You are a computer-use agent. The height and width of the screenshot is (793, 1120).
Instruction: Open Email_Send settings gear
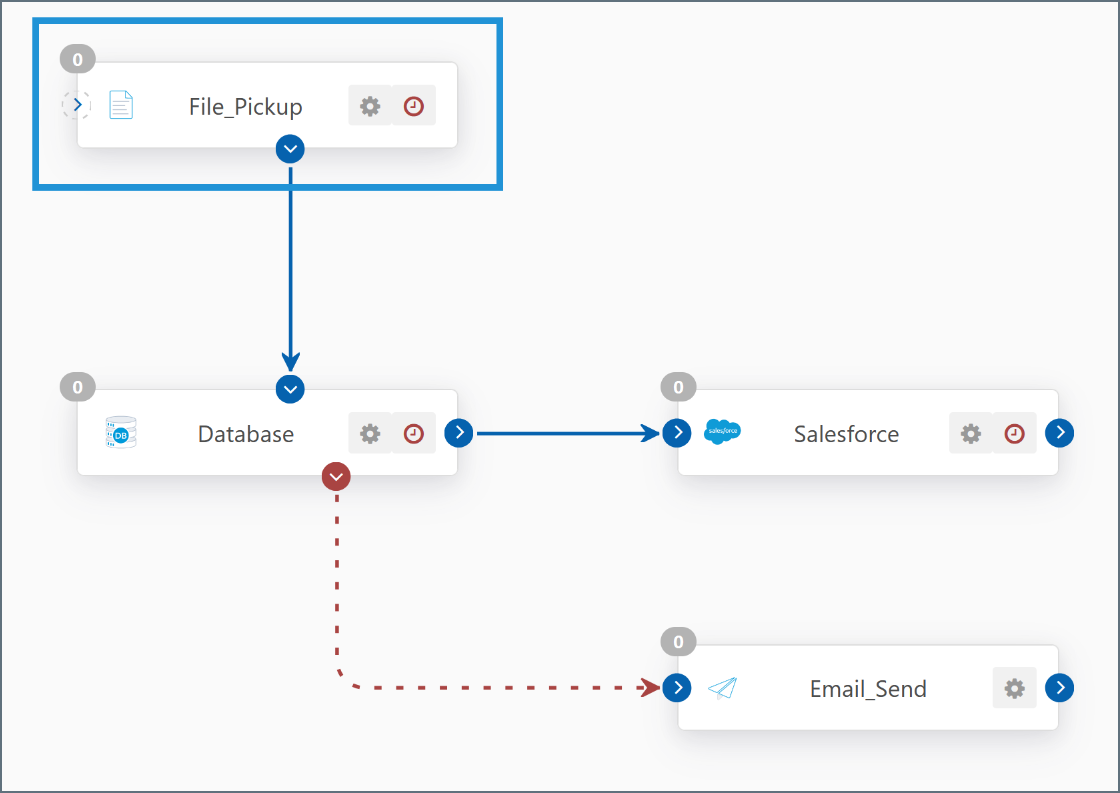click(x=1014, y=688)
